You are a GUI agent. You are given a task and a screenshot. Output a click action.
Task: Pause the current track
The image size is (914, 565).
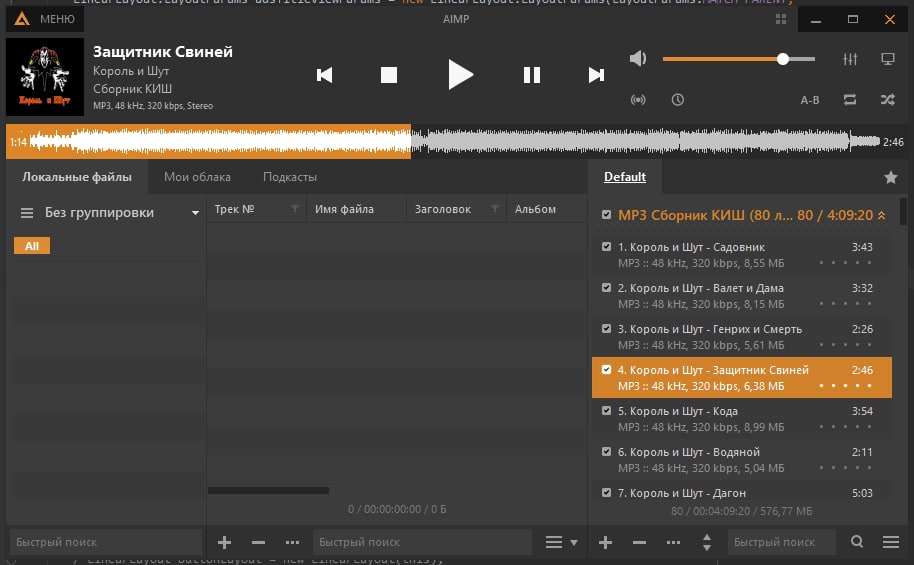pos(532,75)
